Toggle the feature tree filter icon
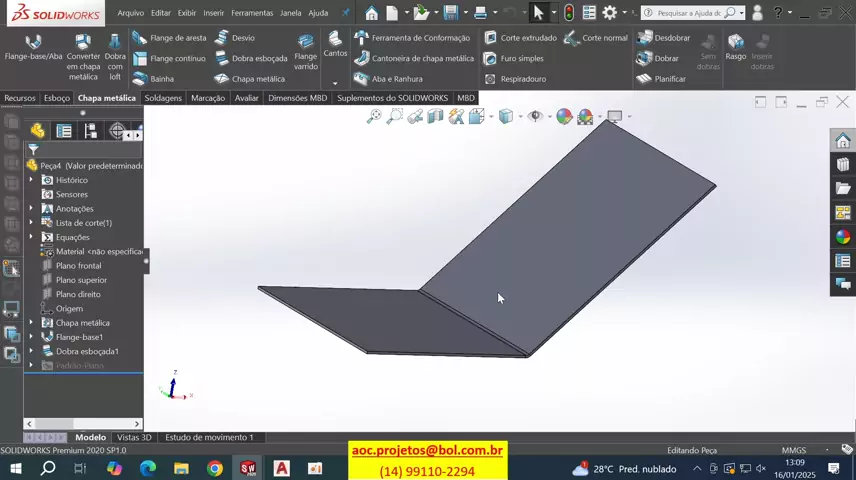856x480 pixels. [33, 149]
